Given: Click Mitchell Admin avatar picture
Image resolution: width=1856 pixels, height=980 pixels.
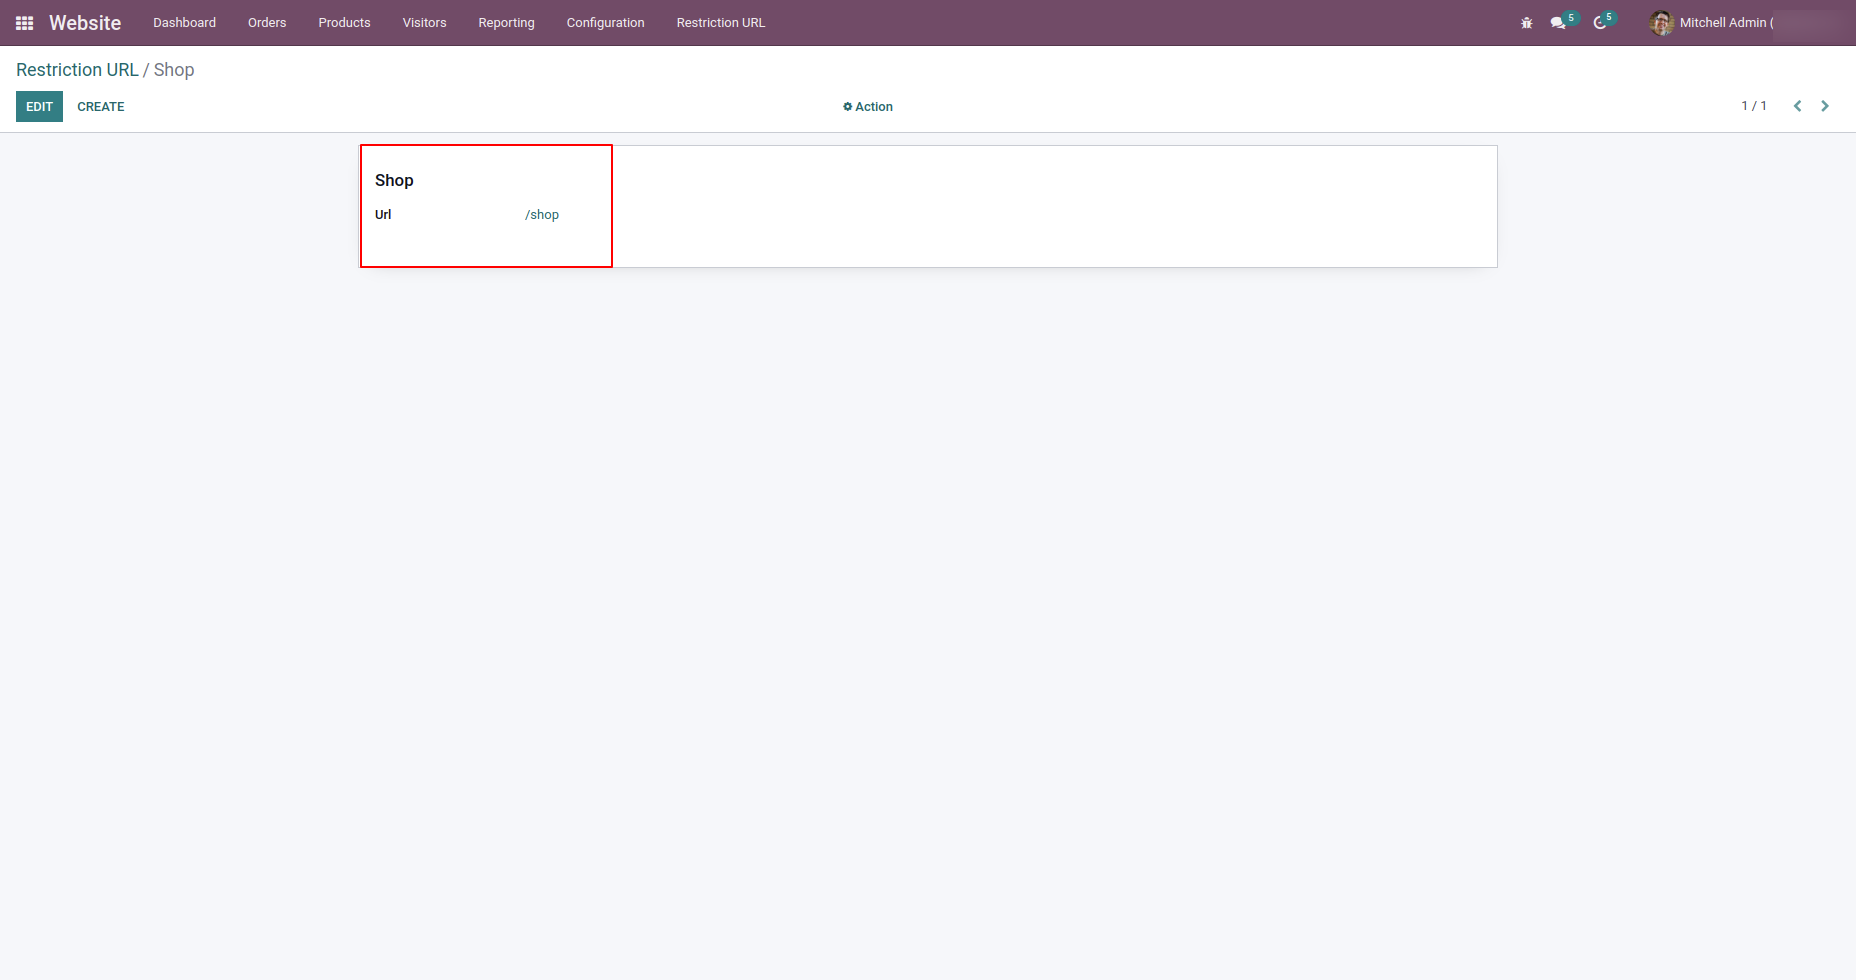Looking at the screenshot, I should tap(1662, 23).
